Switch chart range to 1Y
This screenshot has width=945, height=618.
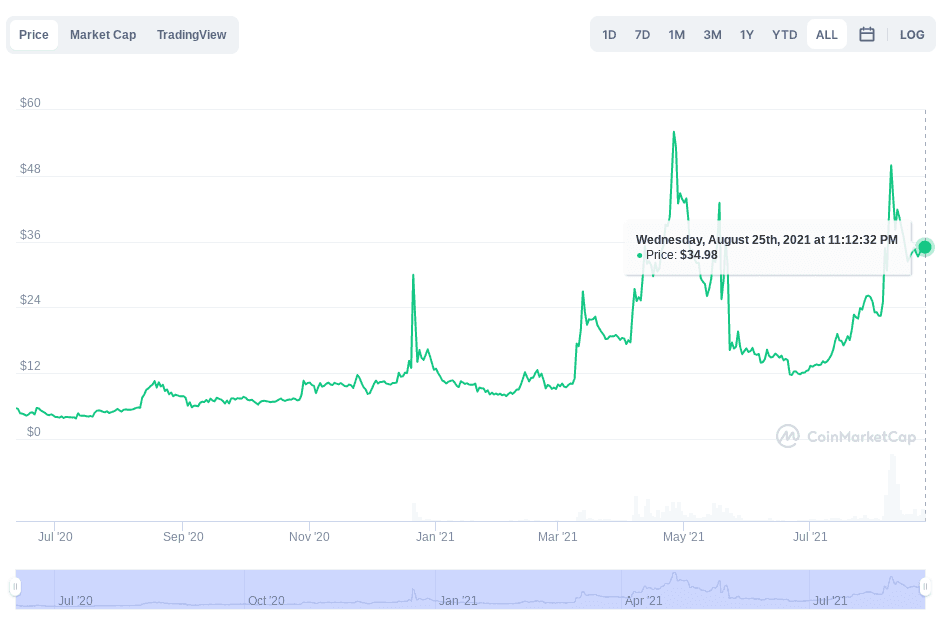[x=747, y=34]
